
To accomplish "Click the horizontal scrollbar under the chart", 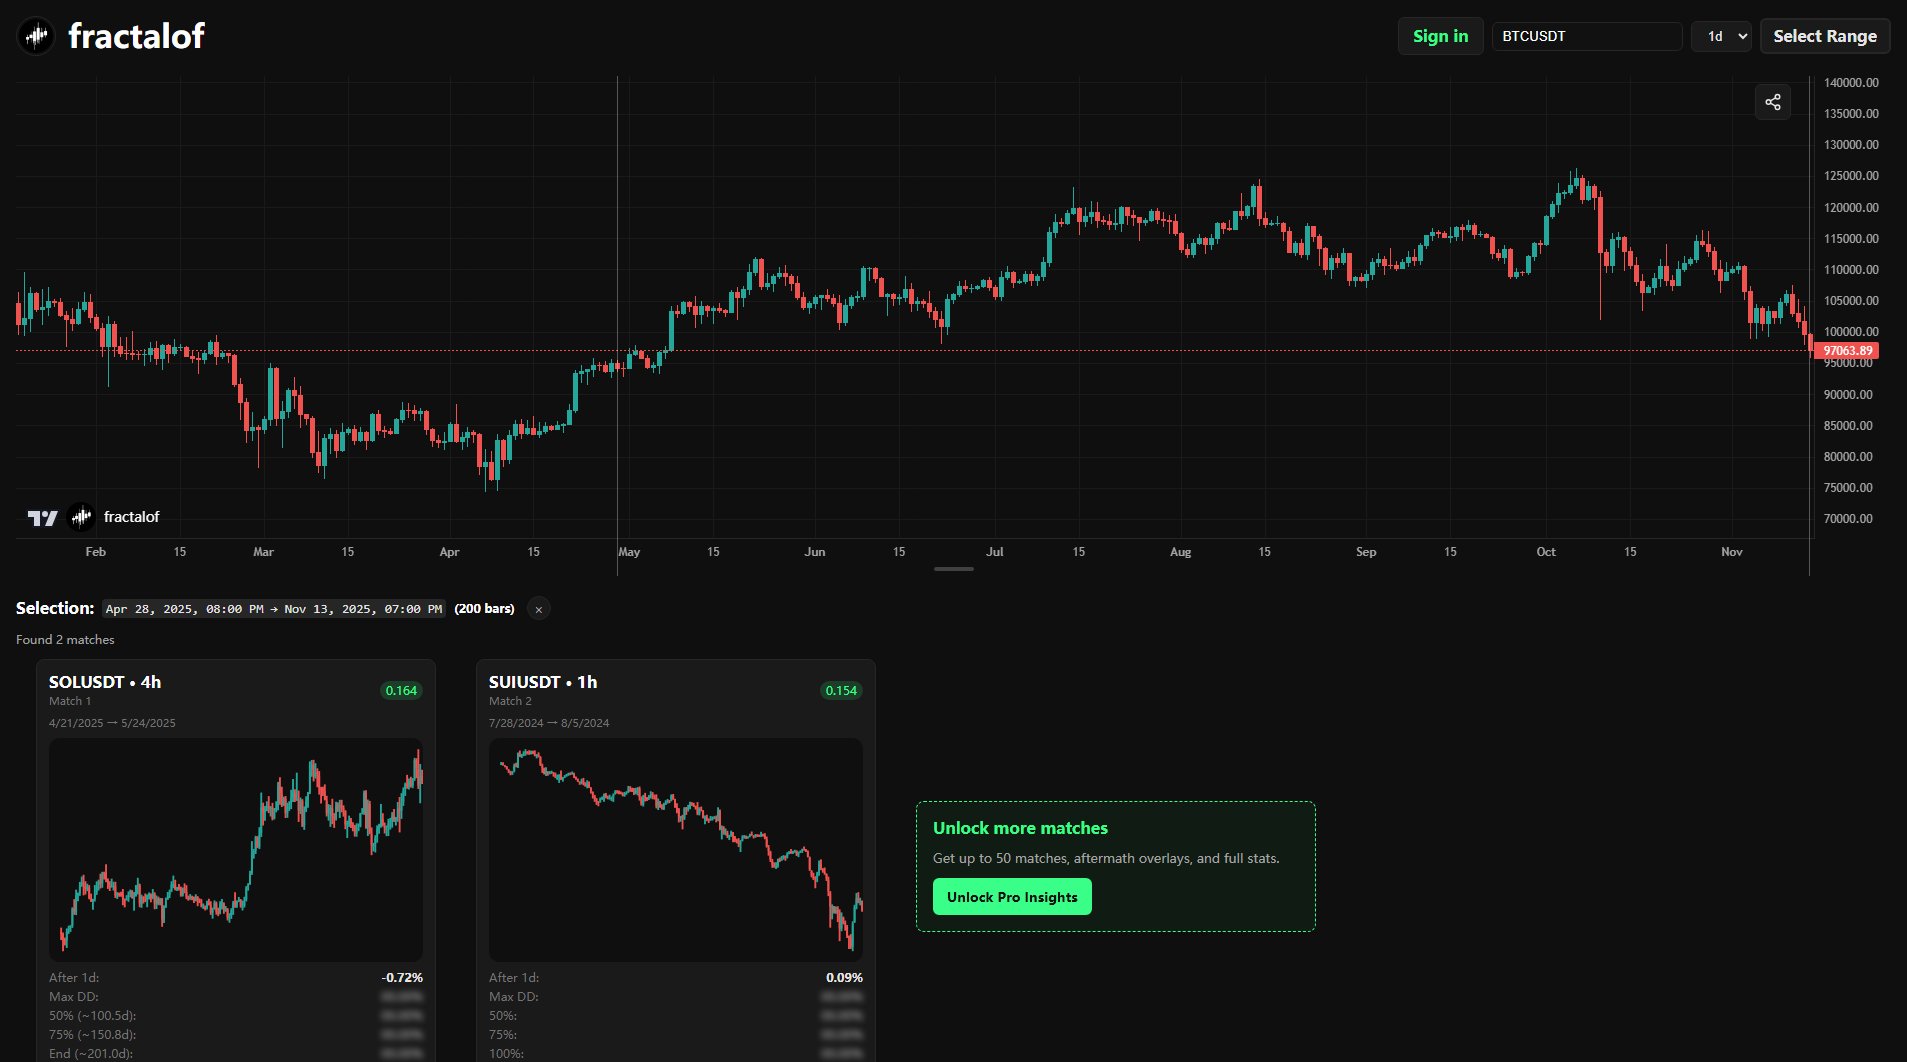I will point(953,568).
